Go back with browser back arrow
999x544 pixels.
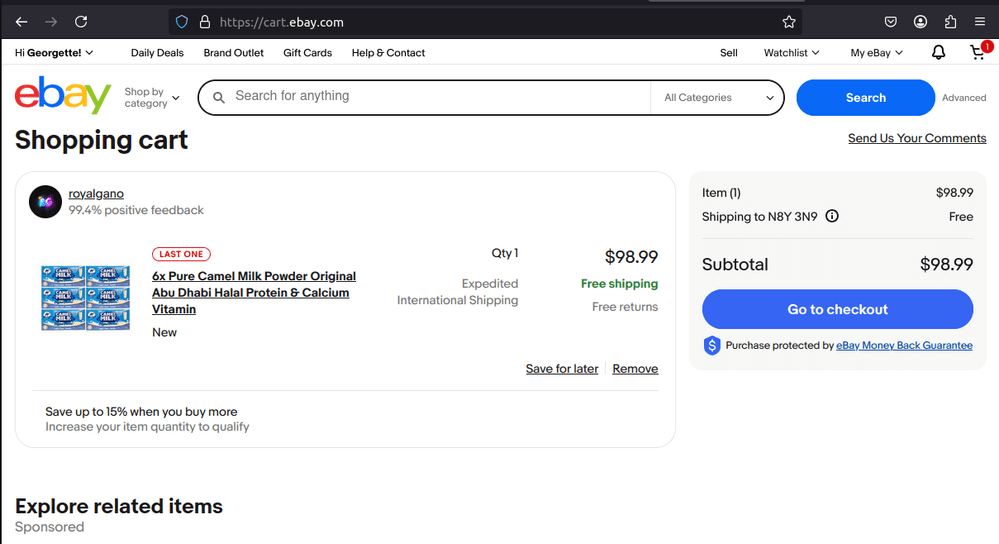[x=22, y=22]
